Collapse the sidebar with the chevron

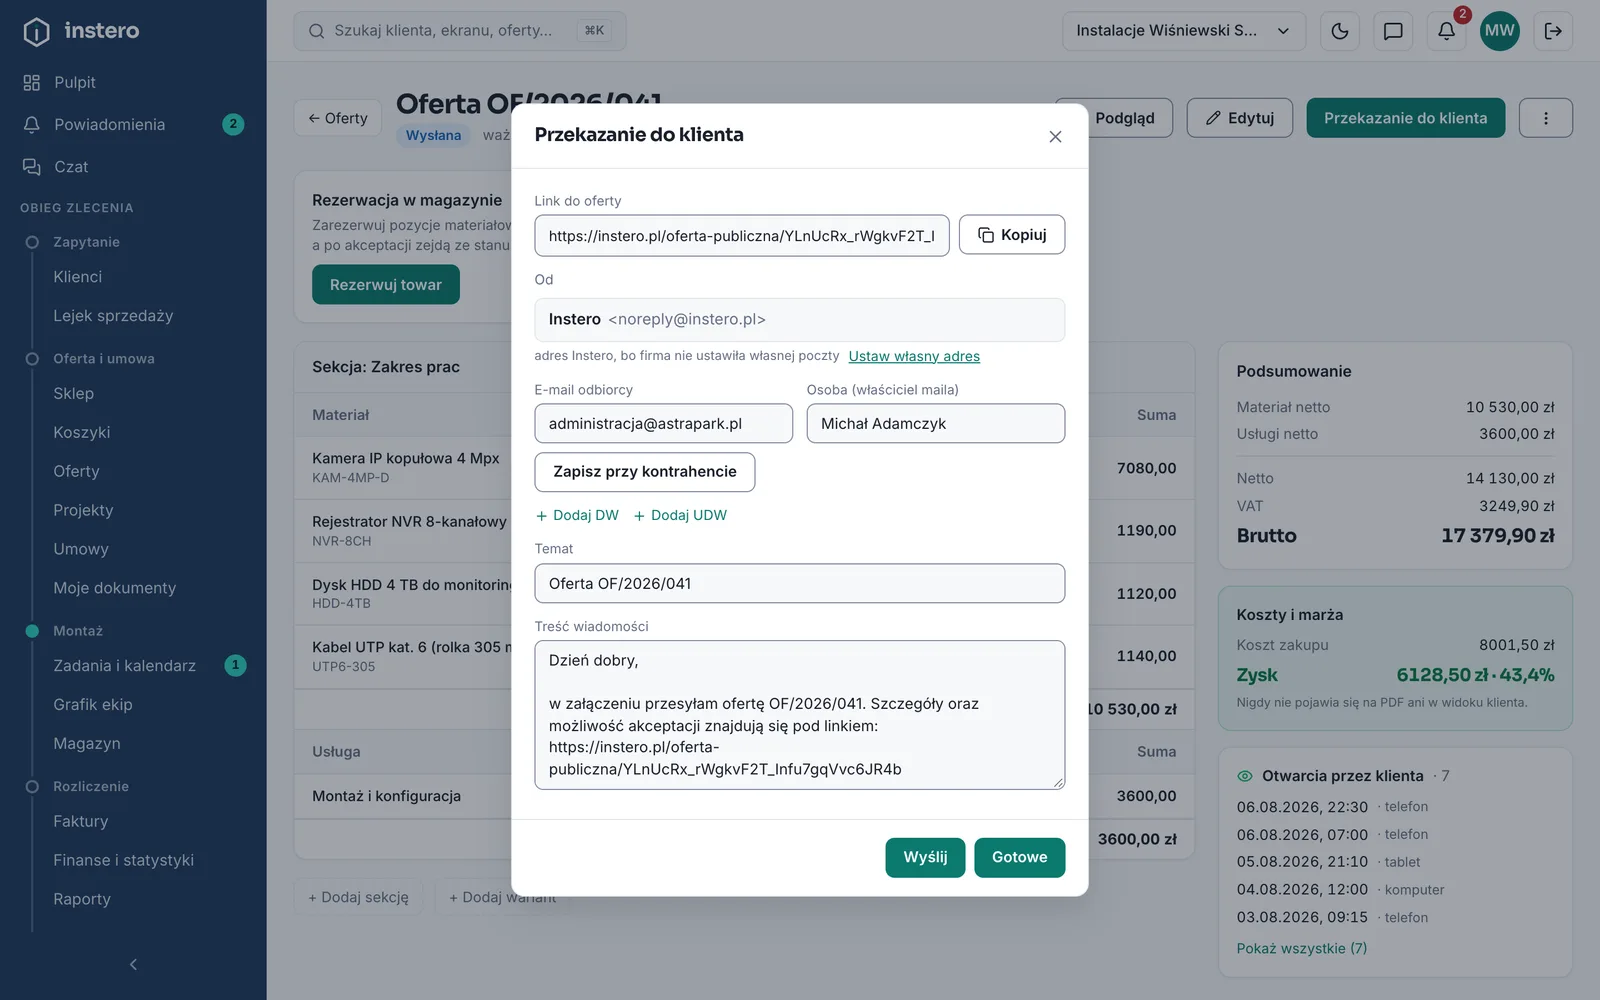pos(133,964)
